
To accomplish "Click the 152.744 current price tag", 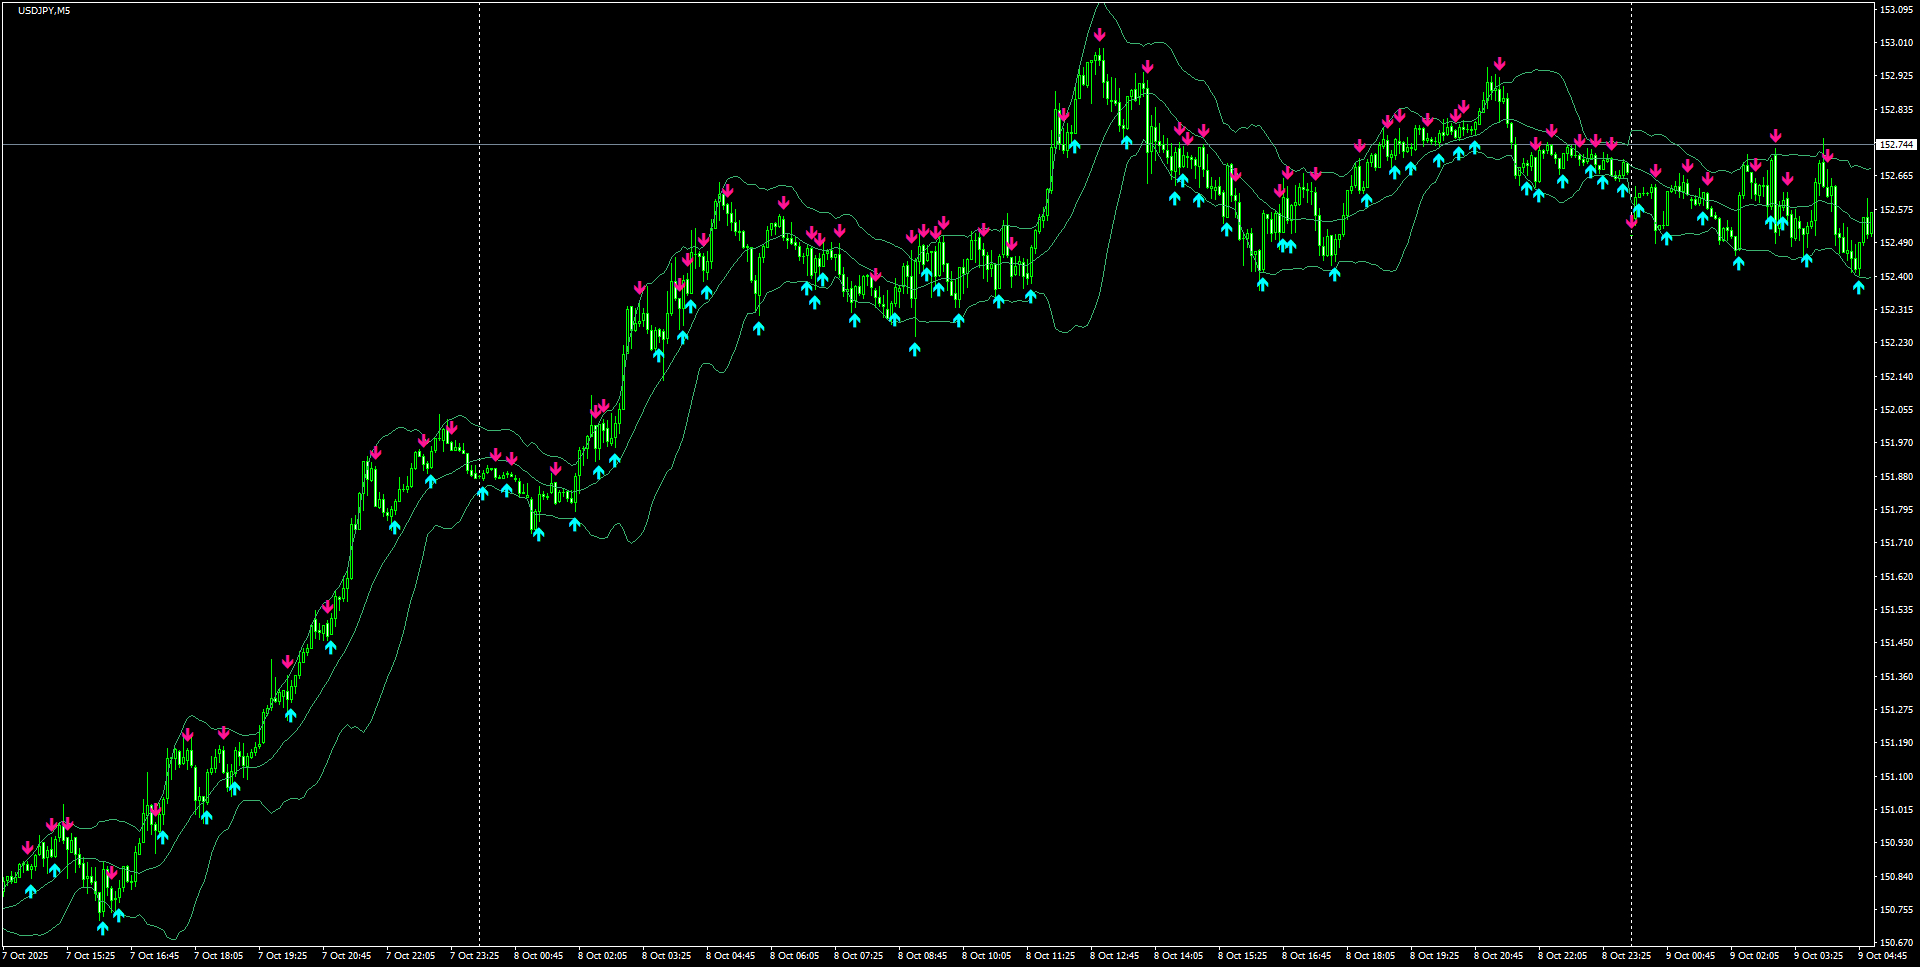I will click(x=1895, y=143).
